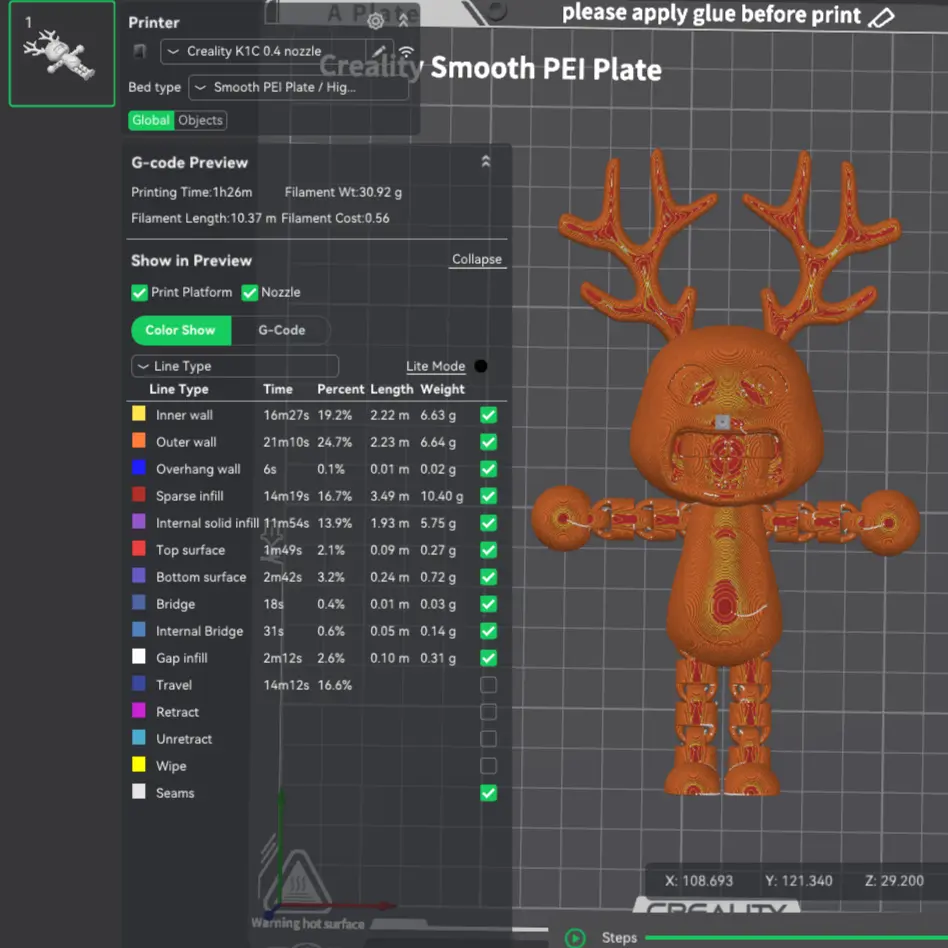Click the Collapse link
This screenshot has width=948, height=948.
click(x=477, y=259)
